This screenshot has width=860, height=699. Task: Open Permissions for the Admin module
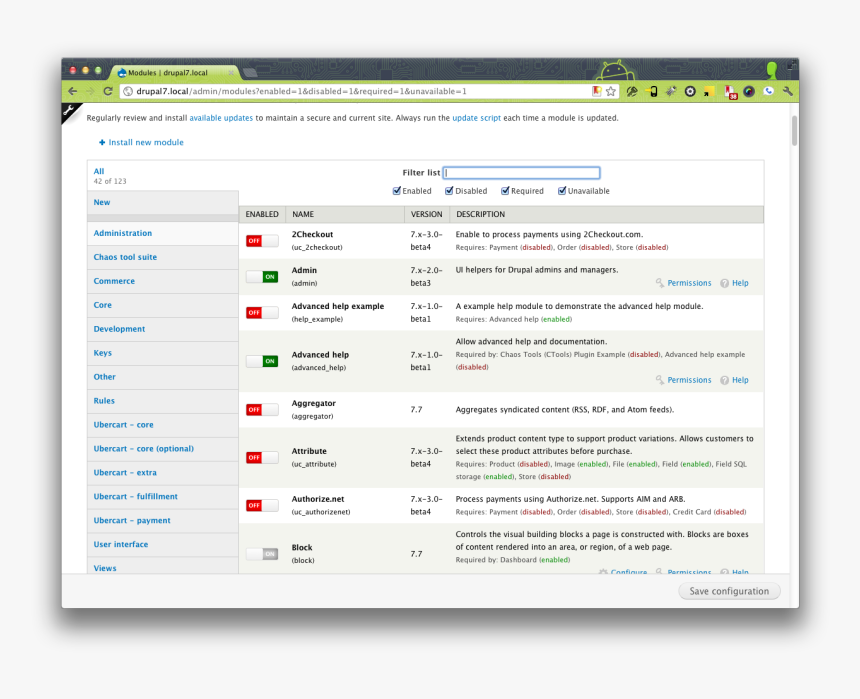(x=683, y=283)
